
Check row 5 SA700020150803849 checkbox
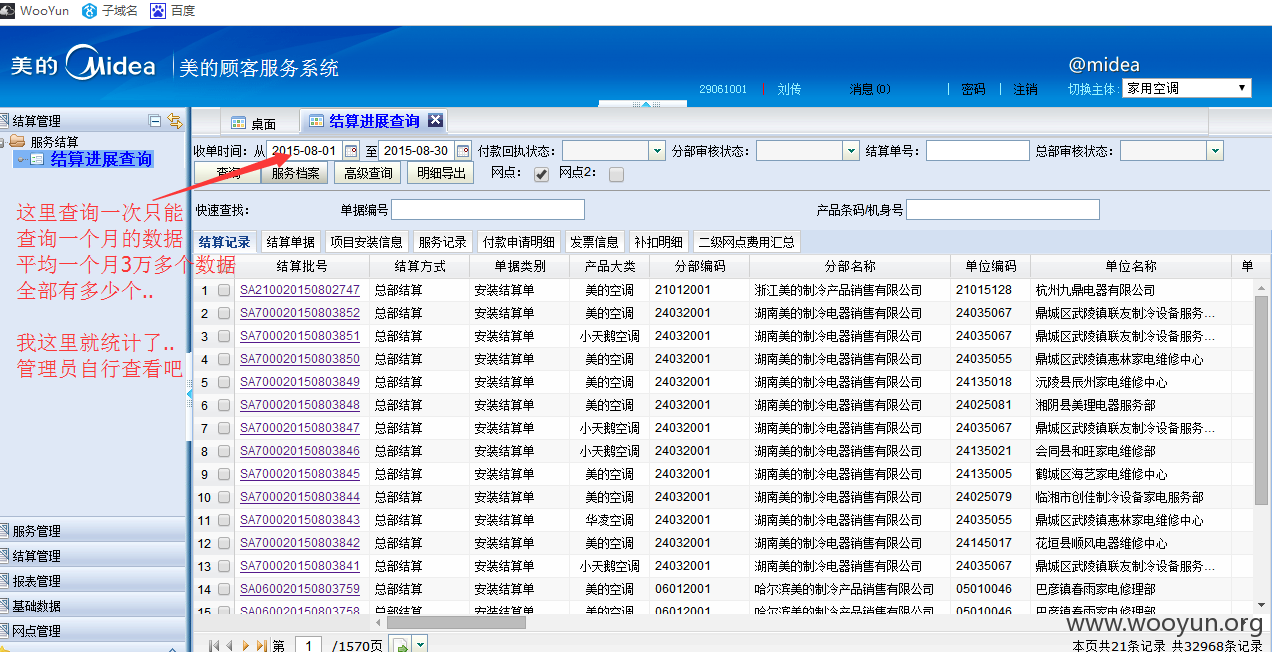224,383
